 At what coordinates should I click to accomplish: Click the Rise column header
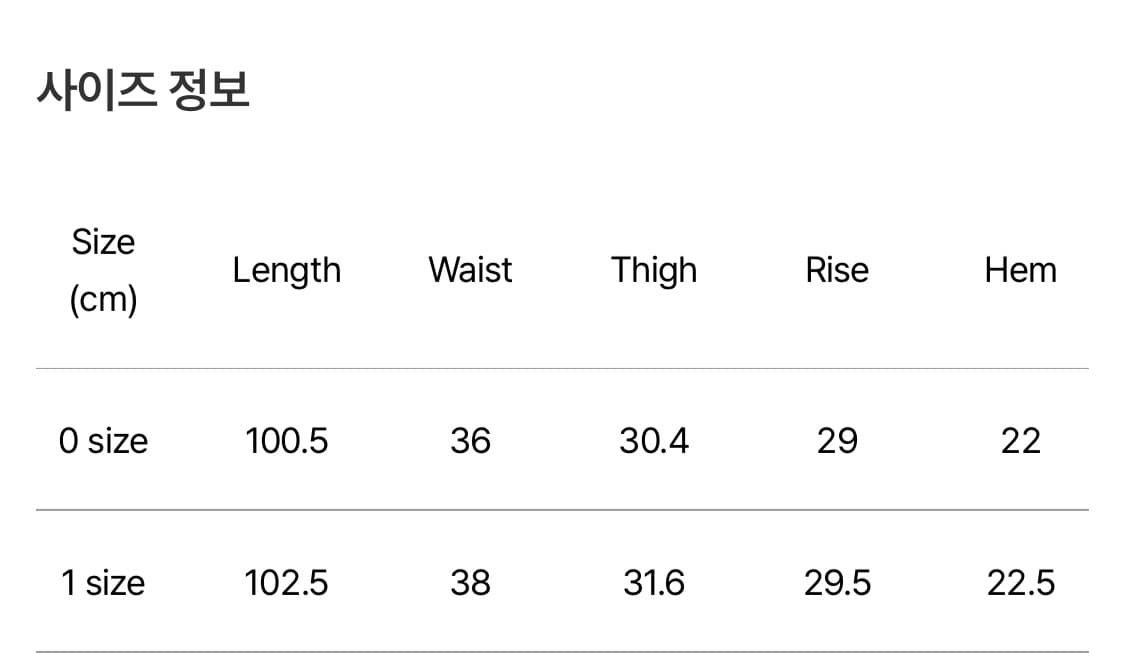pos(837,270)
